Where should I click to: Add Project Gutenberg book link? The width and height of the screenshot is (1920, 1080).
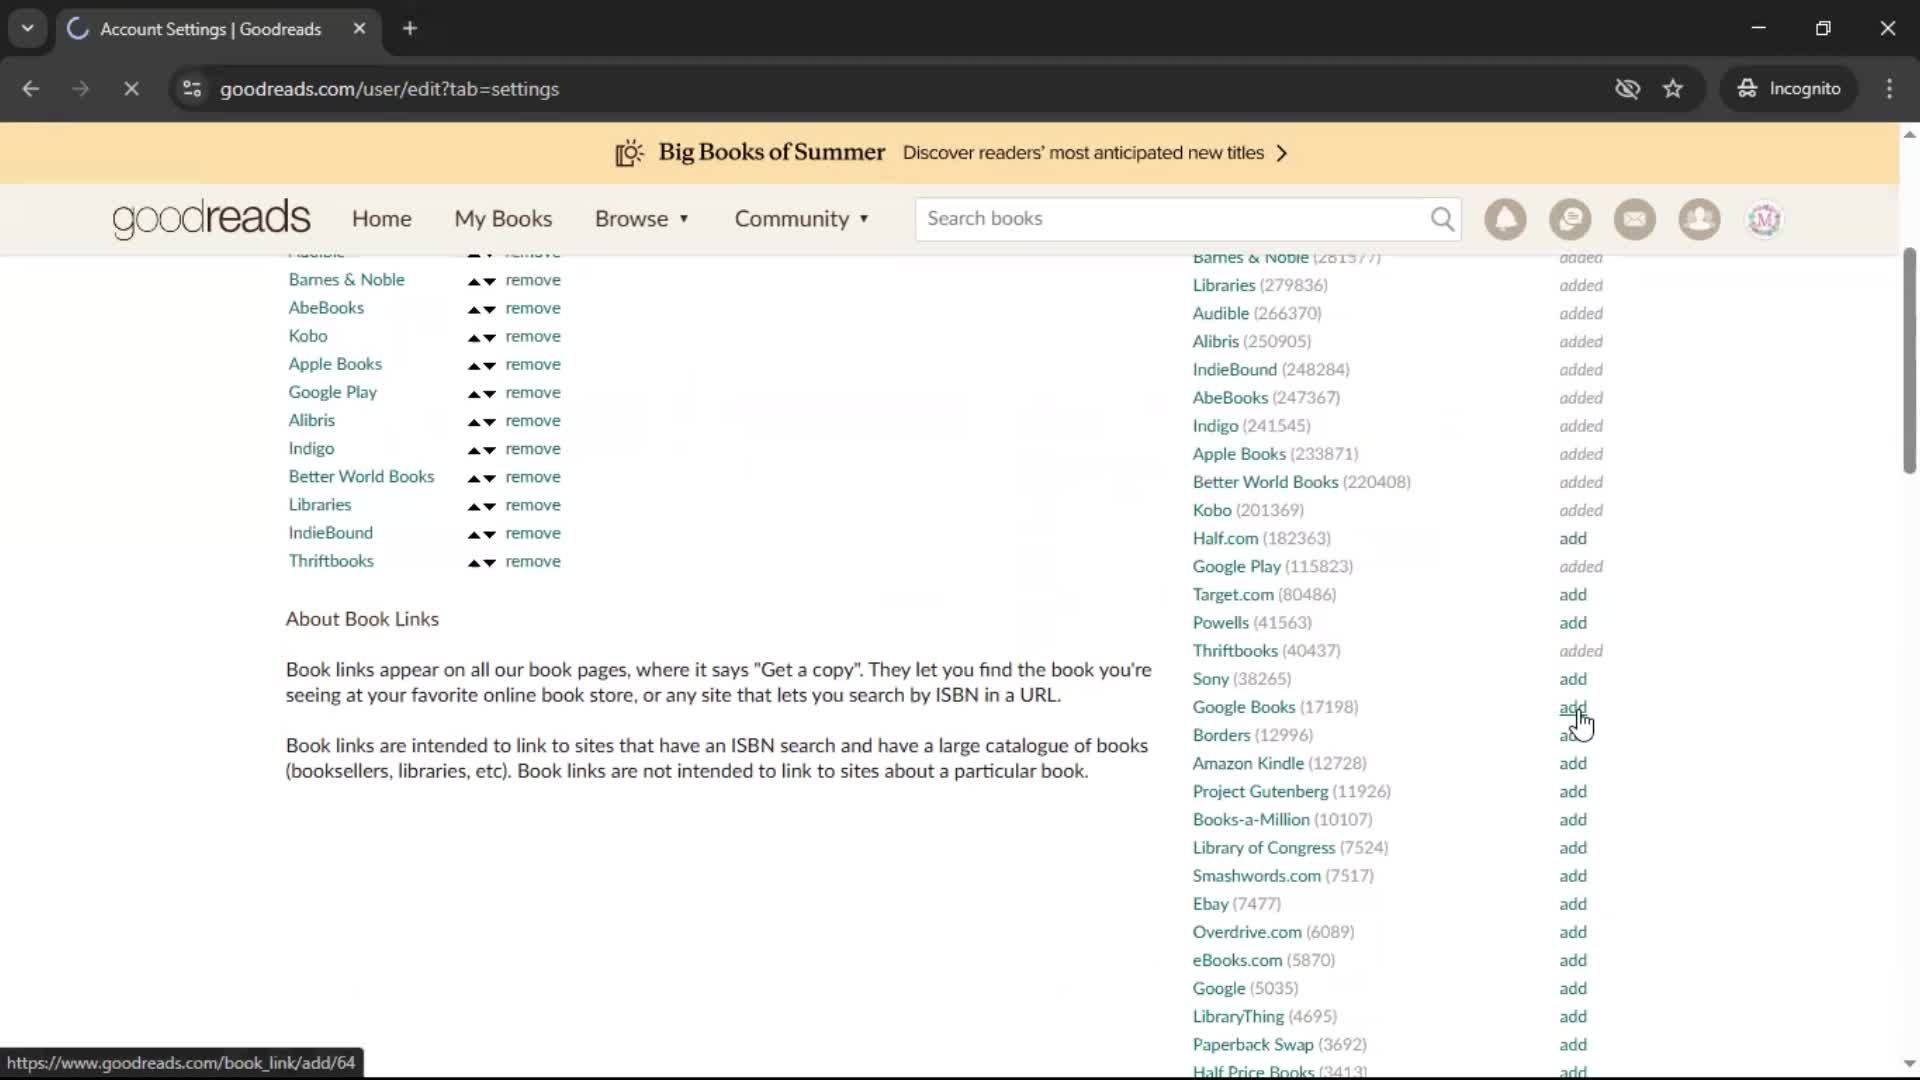tap(1573, 792)
